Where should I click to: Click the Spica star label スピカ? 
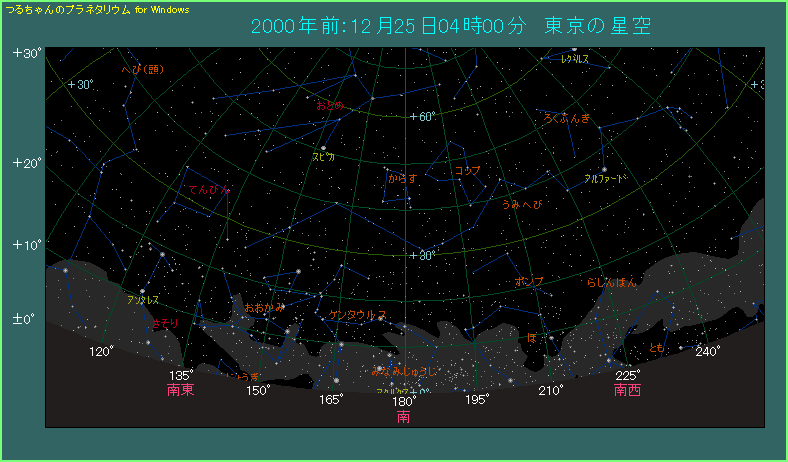[x=325, y=157]
